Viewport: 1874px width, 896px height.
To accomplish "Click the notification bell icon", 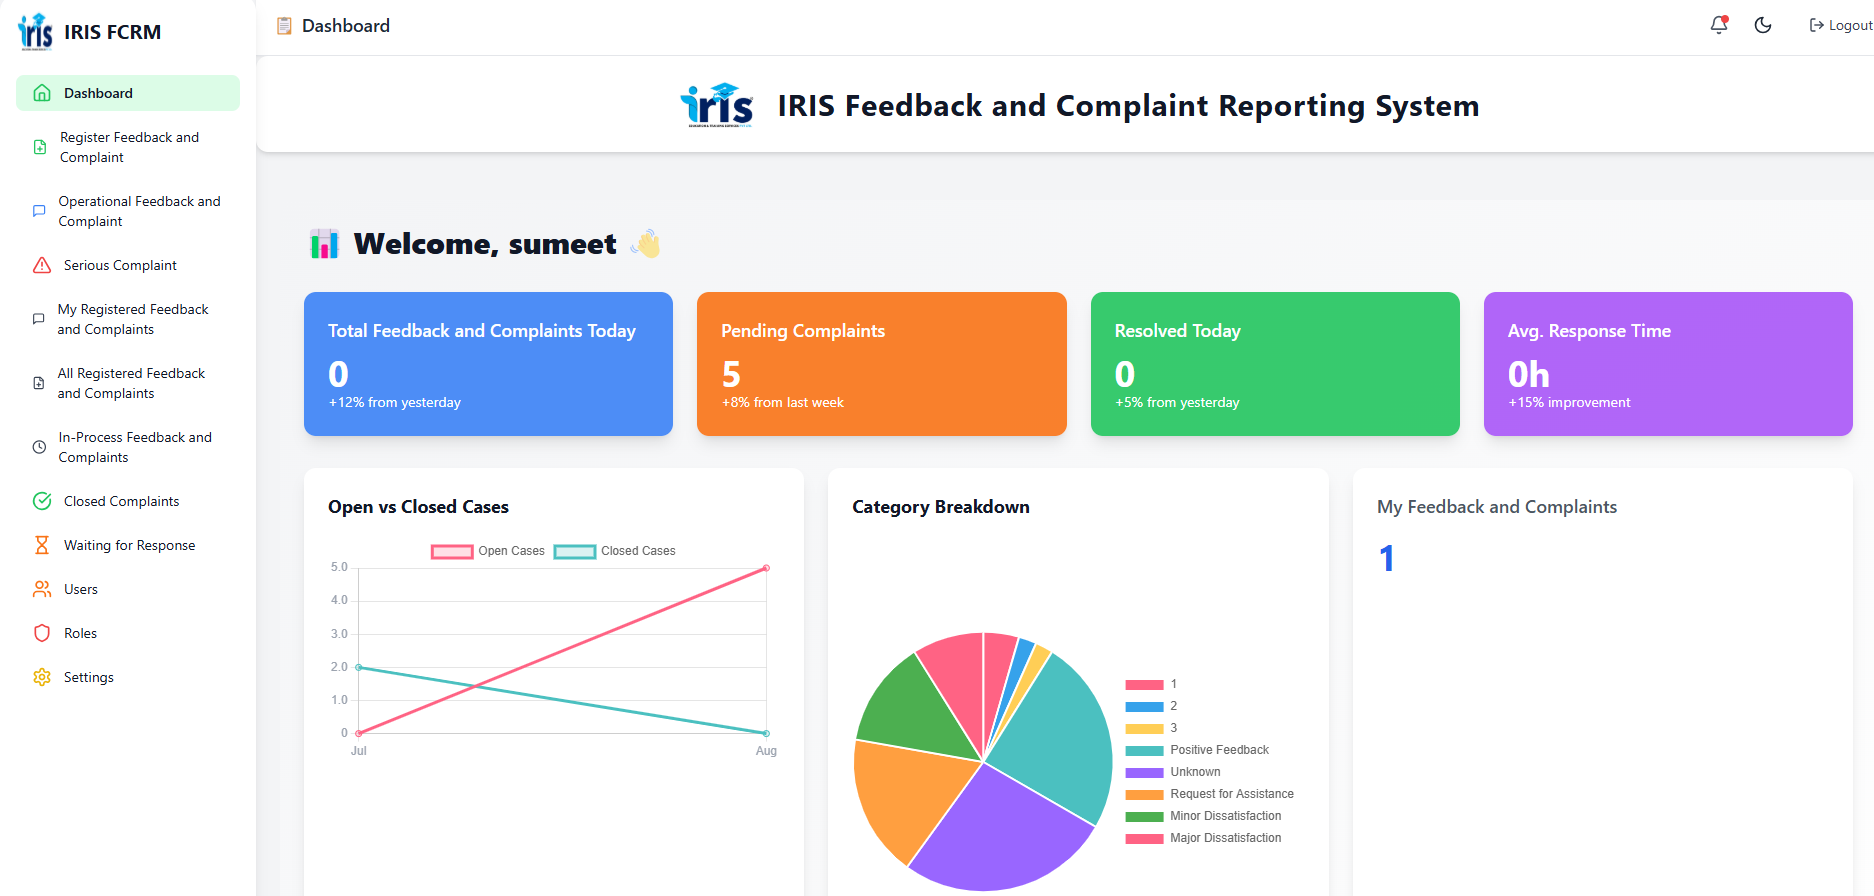I will tap(1718, 25).
